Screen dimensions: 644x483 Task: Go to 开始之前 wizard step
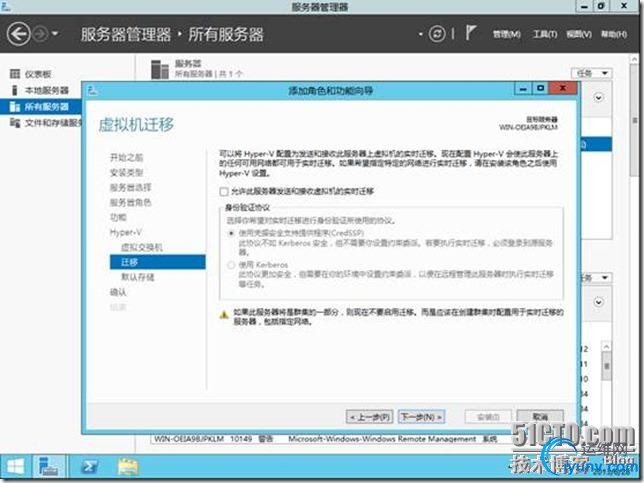pos(126,157)
